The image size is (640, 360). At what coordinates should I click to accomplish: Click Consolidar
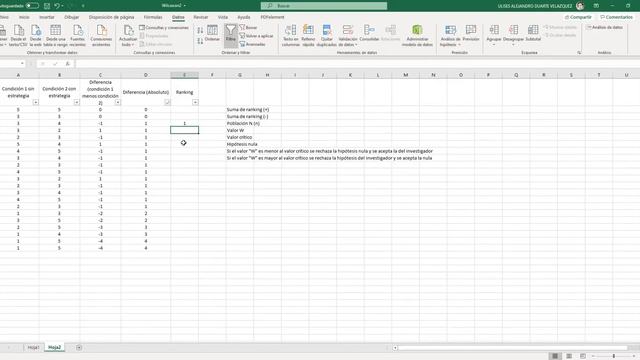(x=369, y=33)
